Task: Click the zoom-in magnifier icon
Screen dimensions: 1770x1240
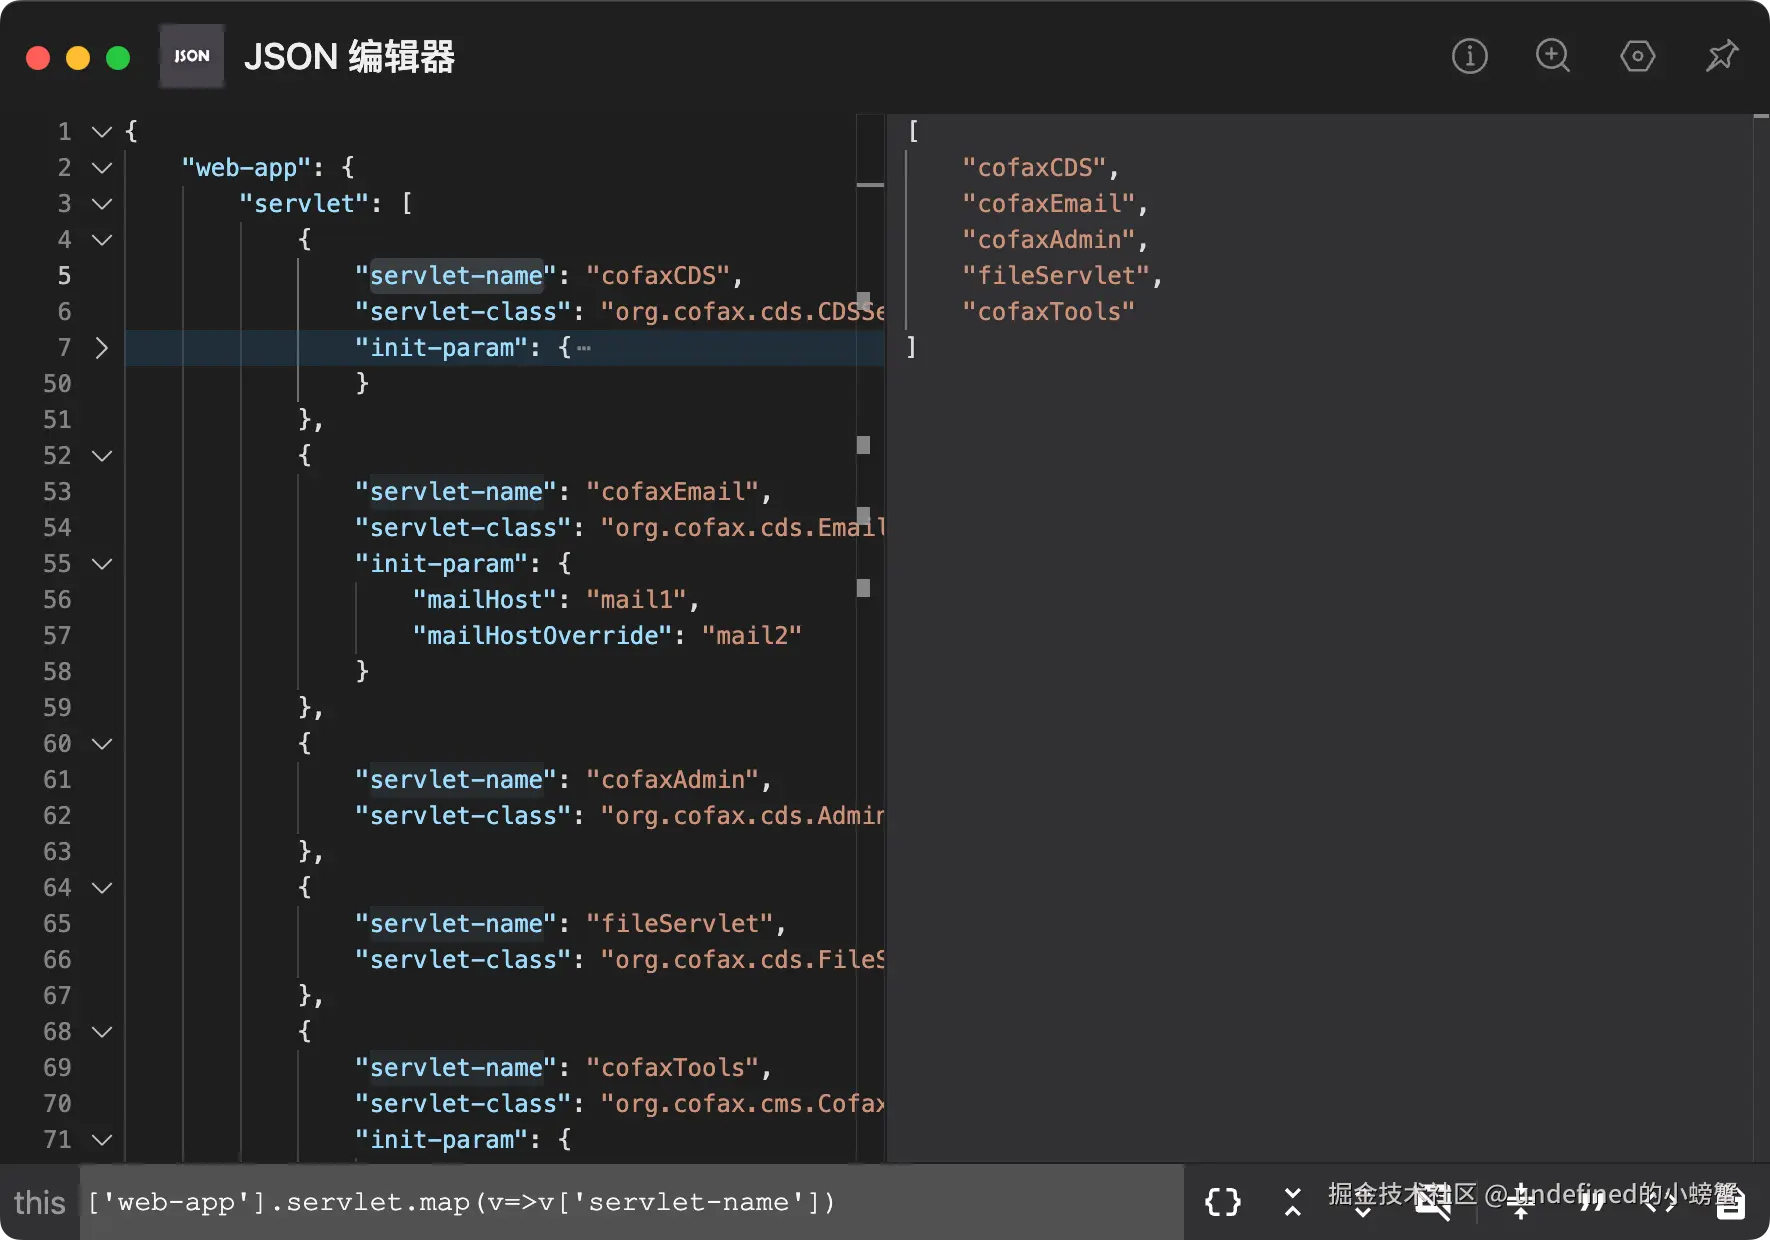Action: click(1553, 56)
